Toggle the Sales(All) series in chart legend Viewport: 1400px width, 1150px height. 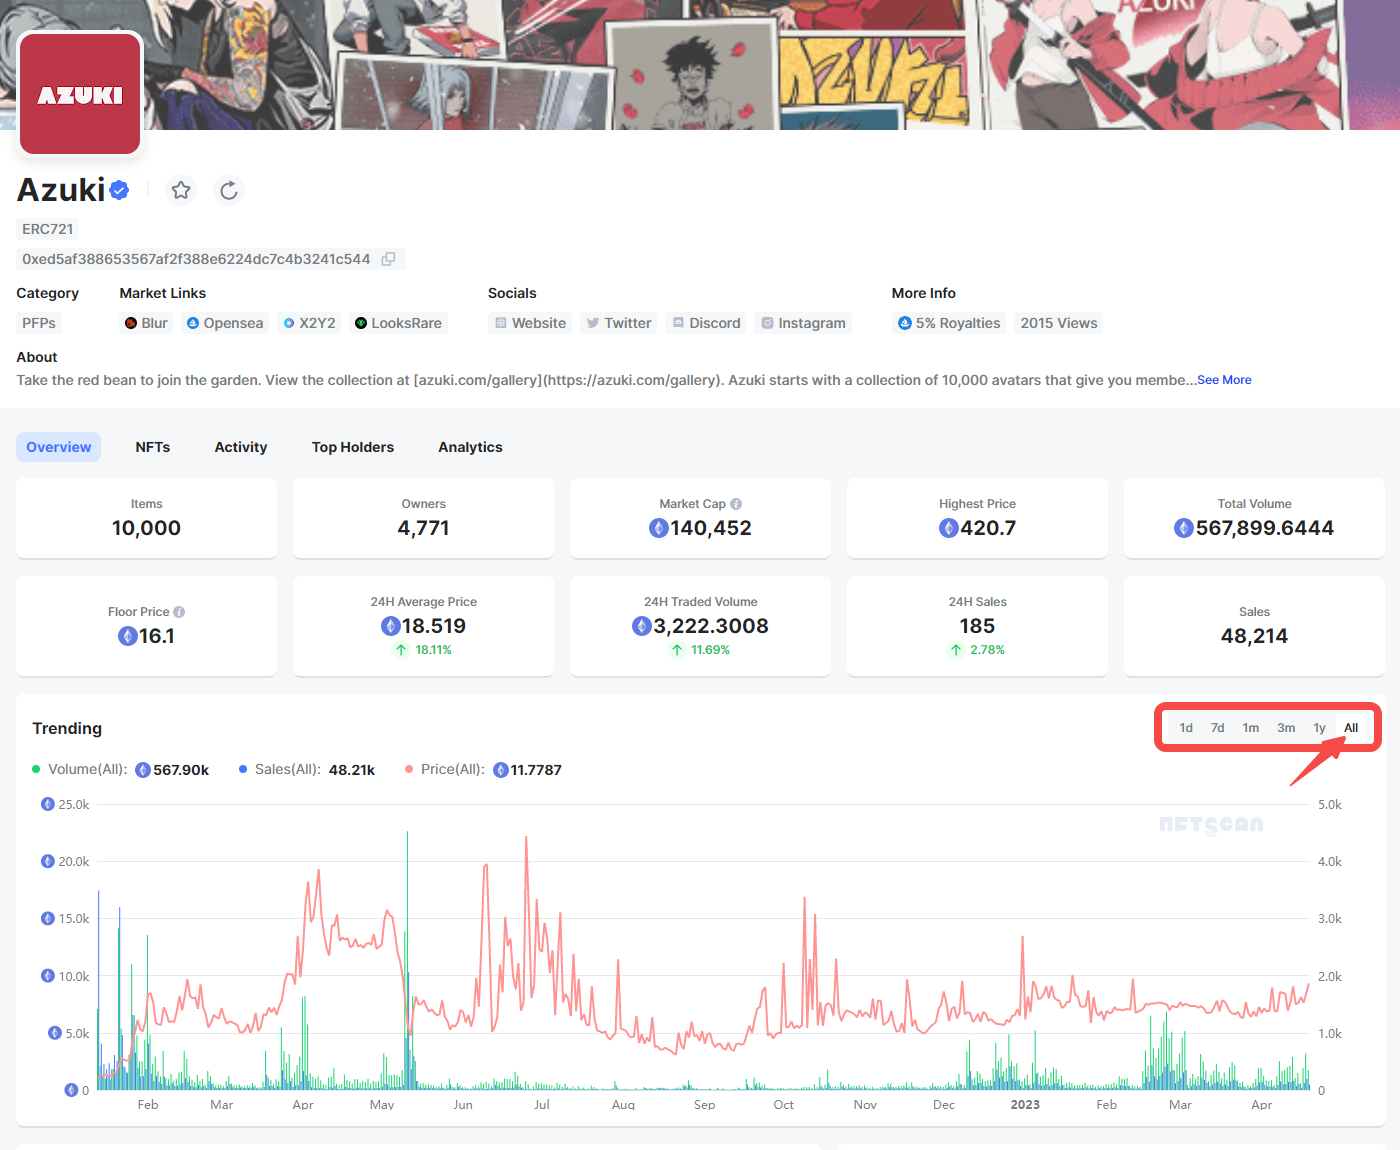(x=287, y=769)
